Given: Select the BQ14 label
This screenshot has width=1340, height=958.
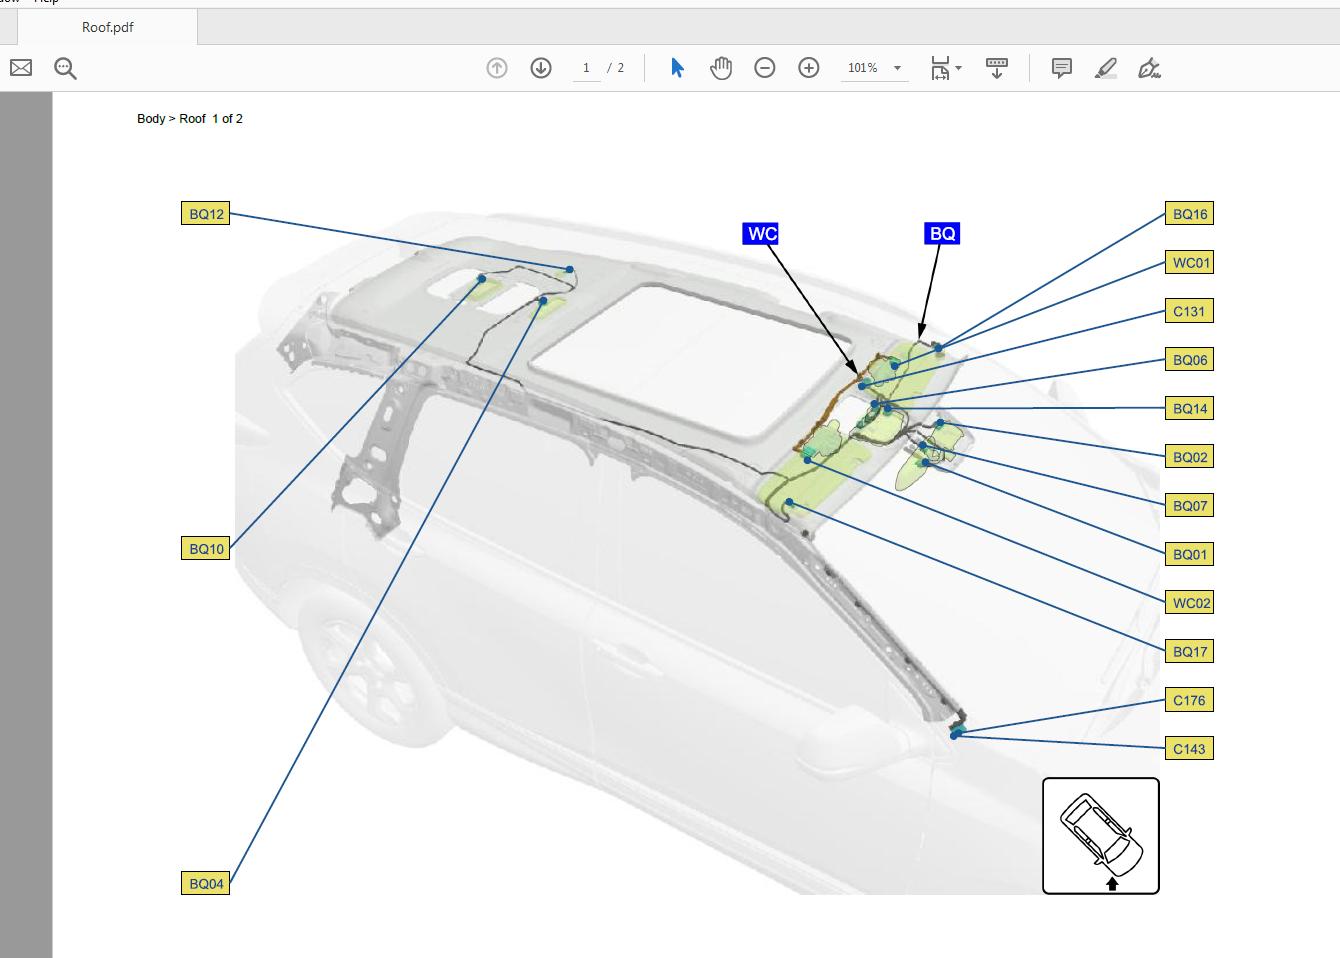Looking at the screenshot, I should (1190, 408).
